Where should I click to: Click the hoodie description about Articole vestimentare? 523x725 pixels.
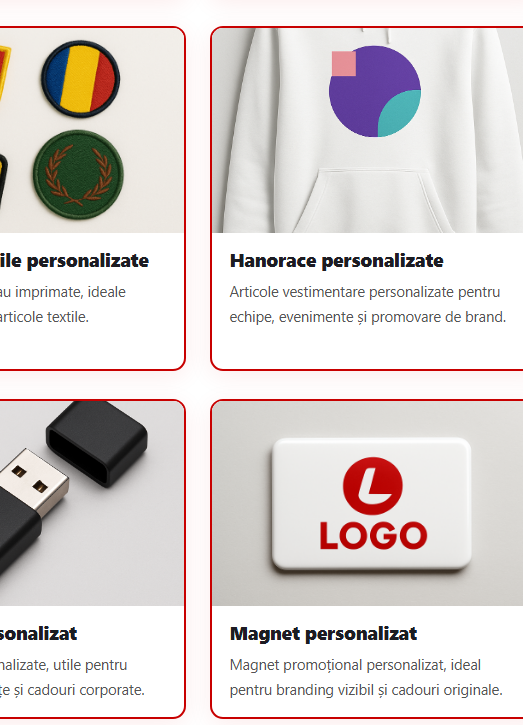(368, 304)
